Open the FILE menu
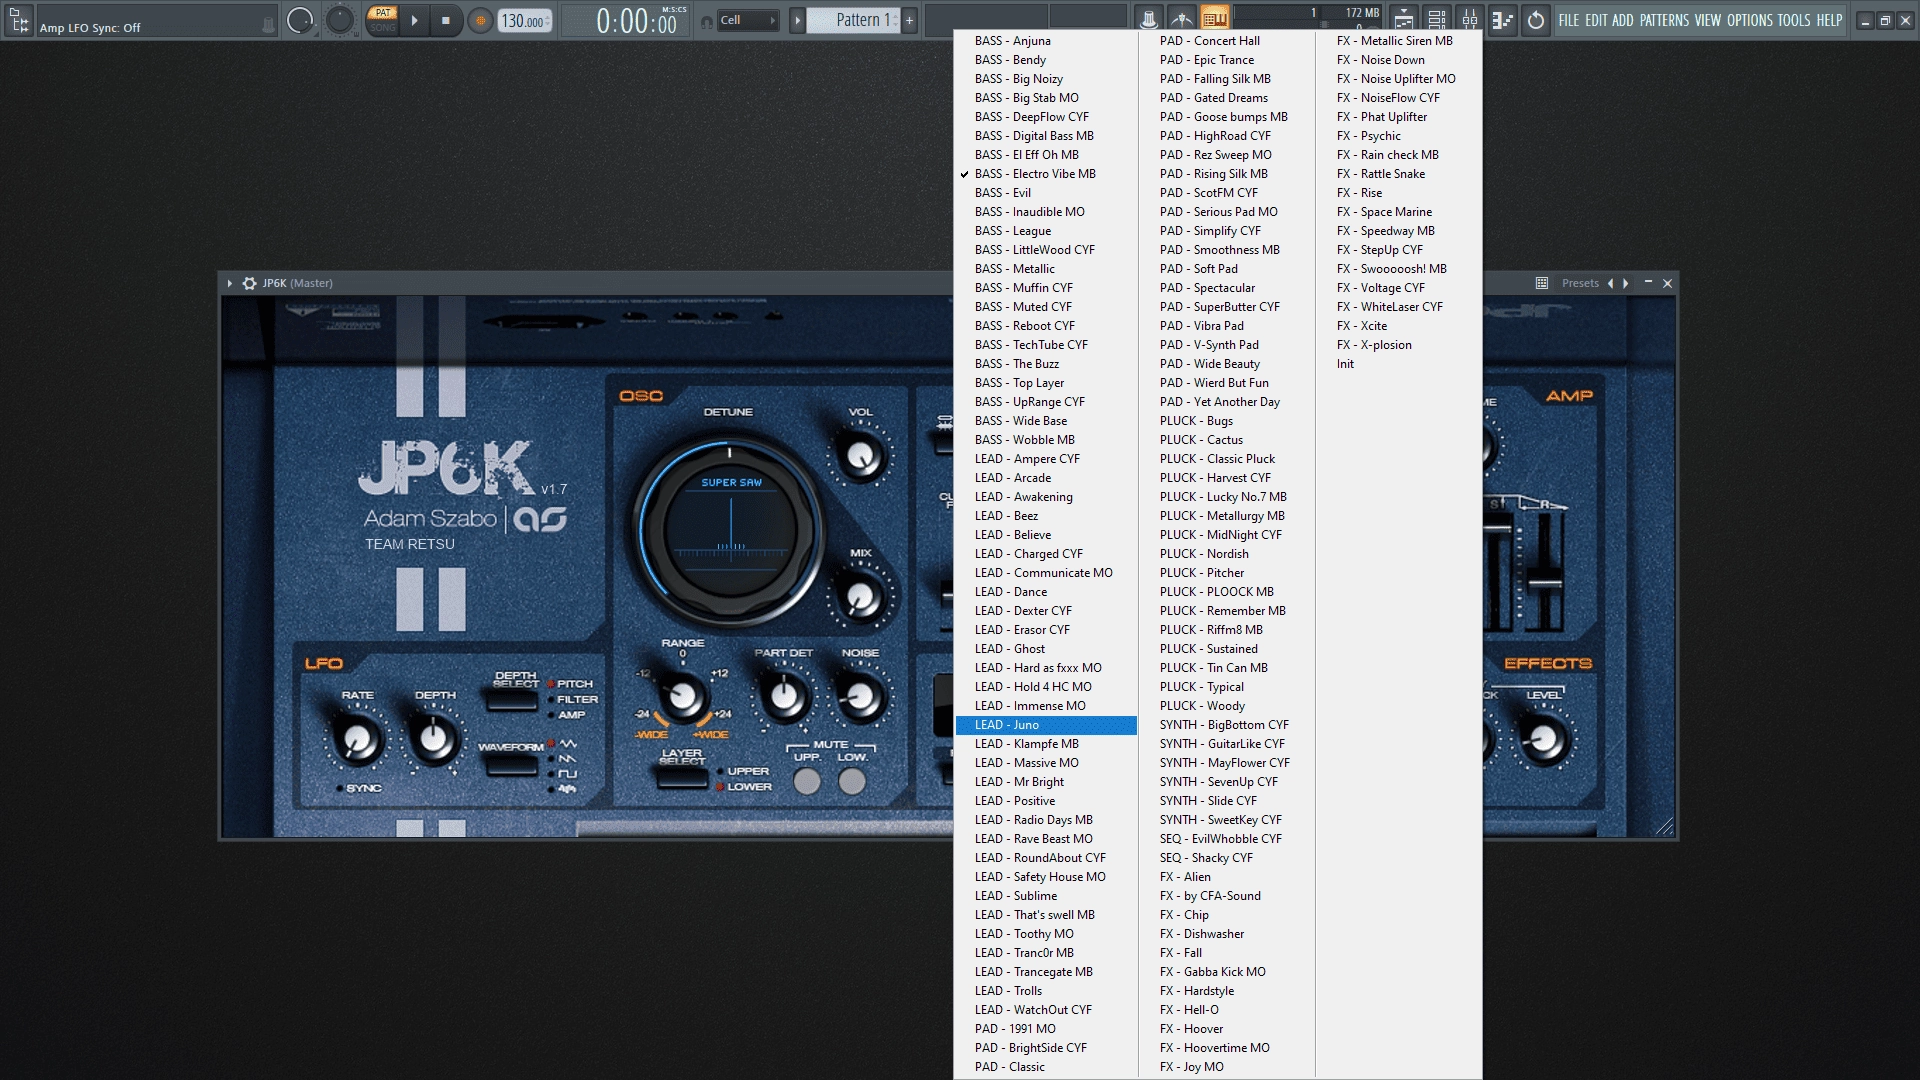The height and width of the screenshot is (1080, 1920). pyautogui.click(x=1569, y=20)
